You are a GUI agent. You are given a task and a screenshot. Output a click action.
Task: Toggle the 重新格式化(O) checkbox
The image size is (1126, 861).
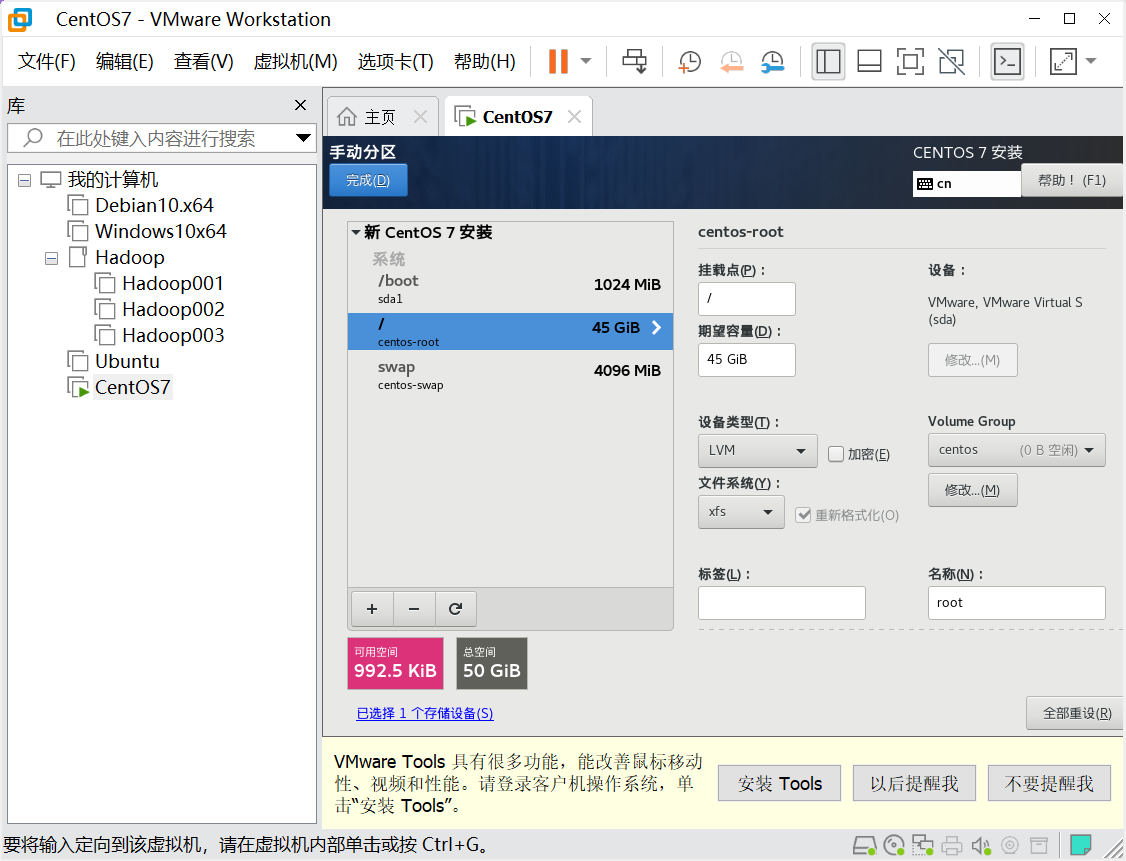point(803,515)
